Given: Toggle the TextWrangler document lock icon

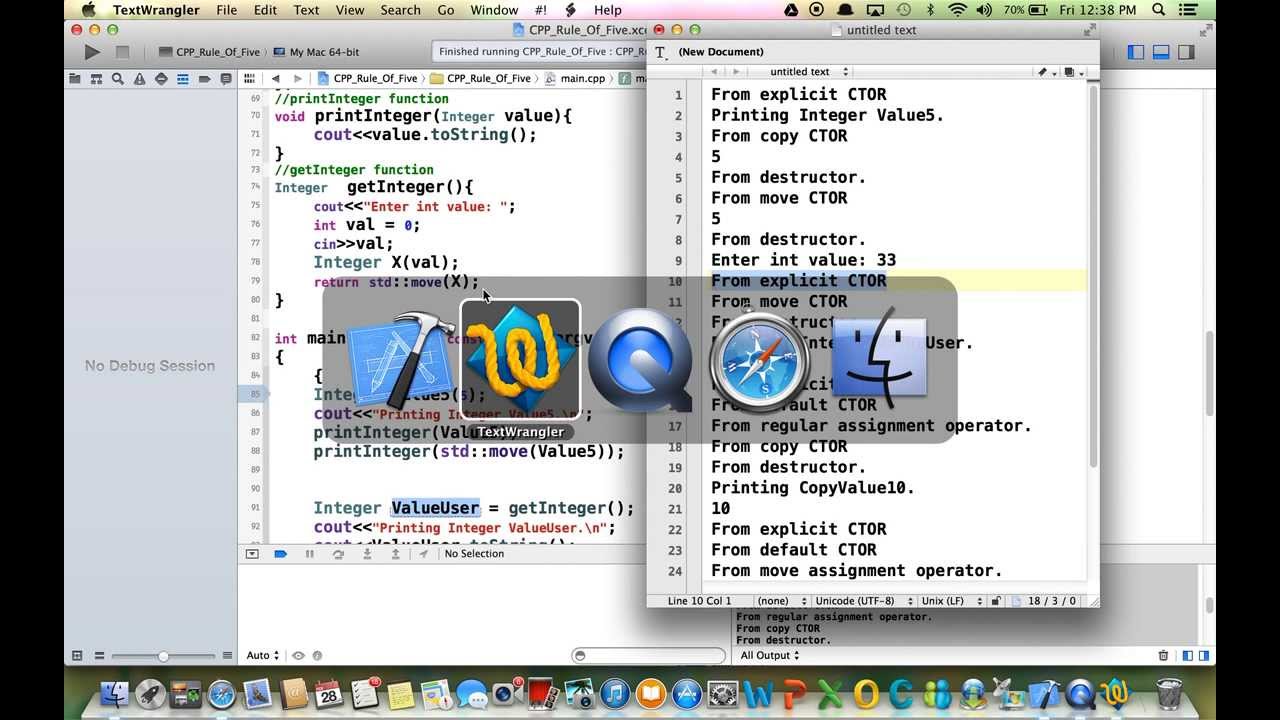Looking at the screenshot, I should (995, 601).
